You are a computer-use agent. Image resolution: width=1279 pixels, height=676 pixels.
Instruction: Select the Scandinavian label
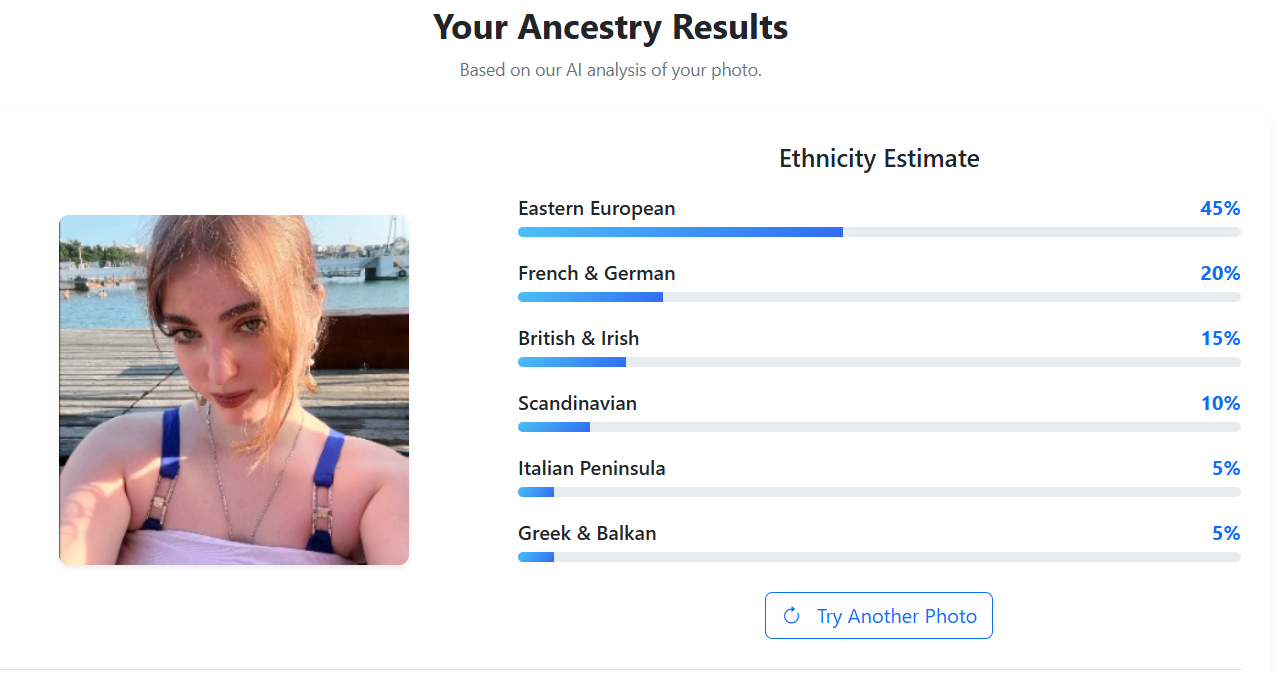pos(577,403)
